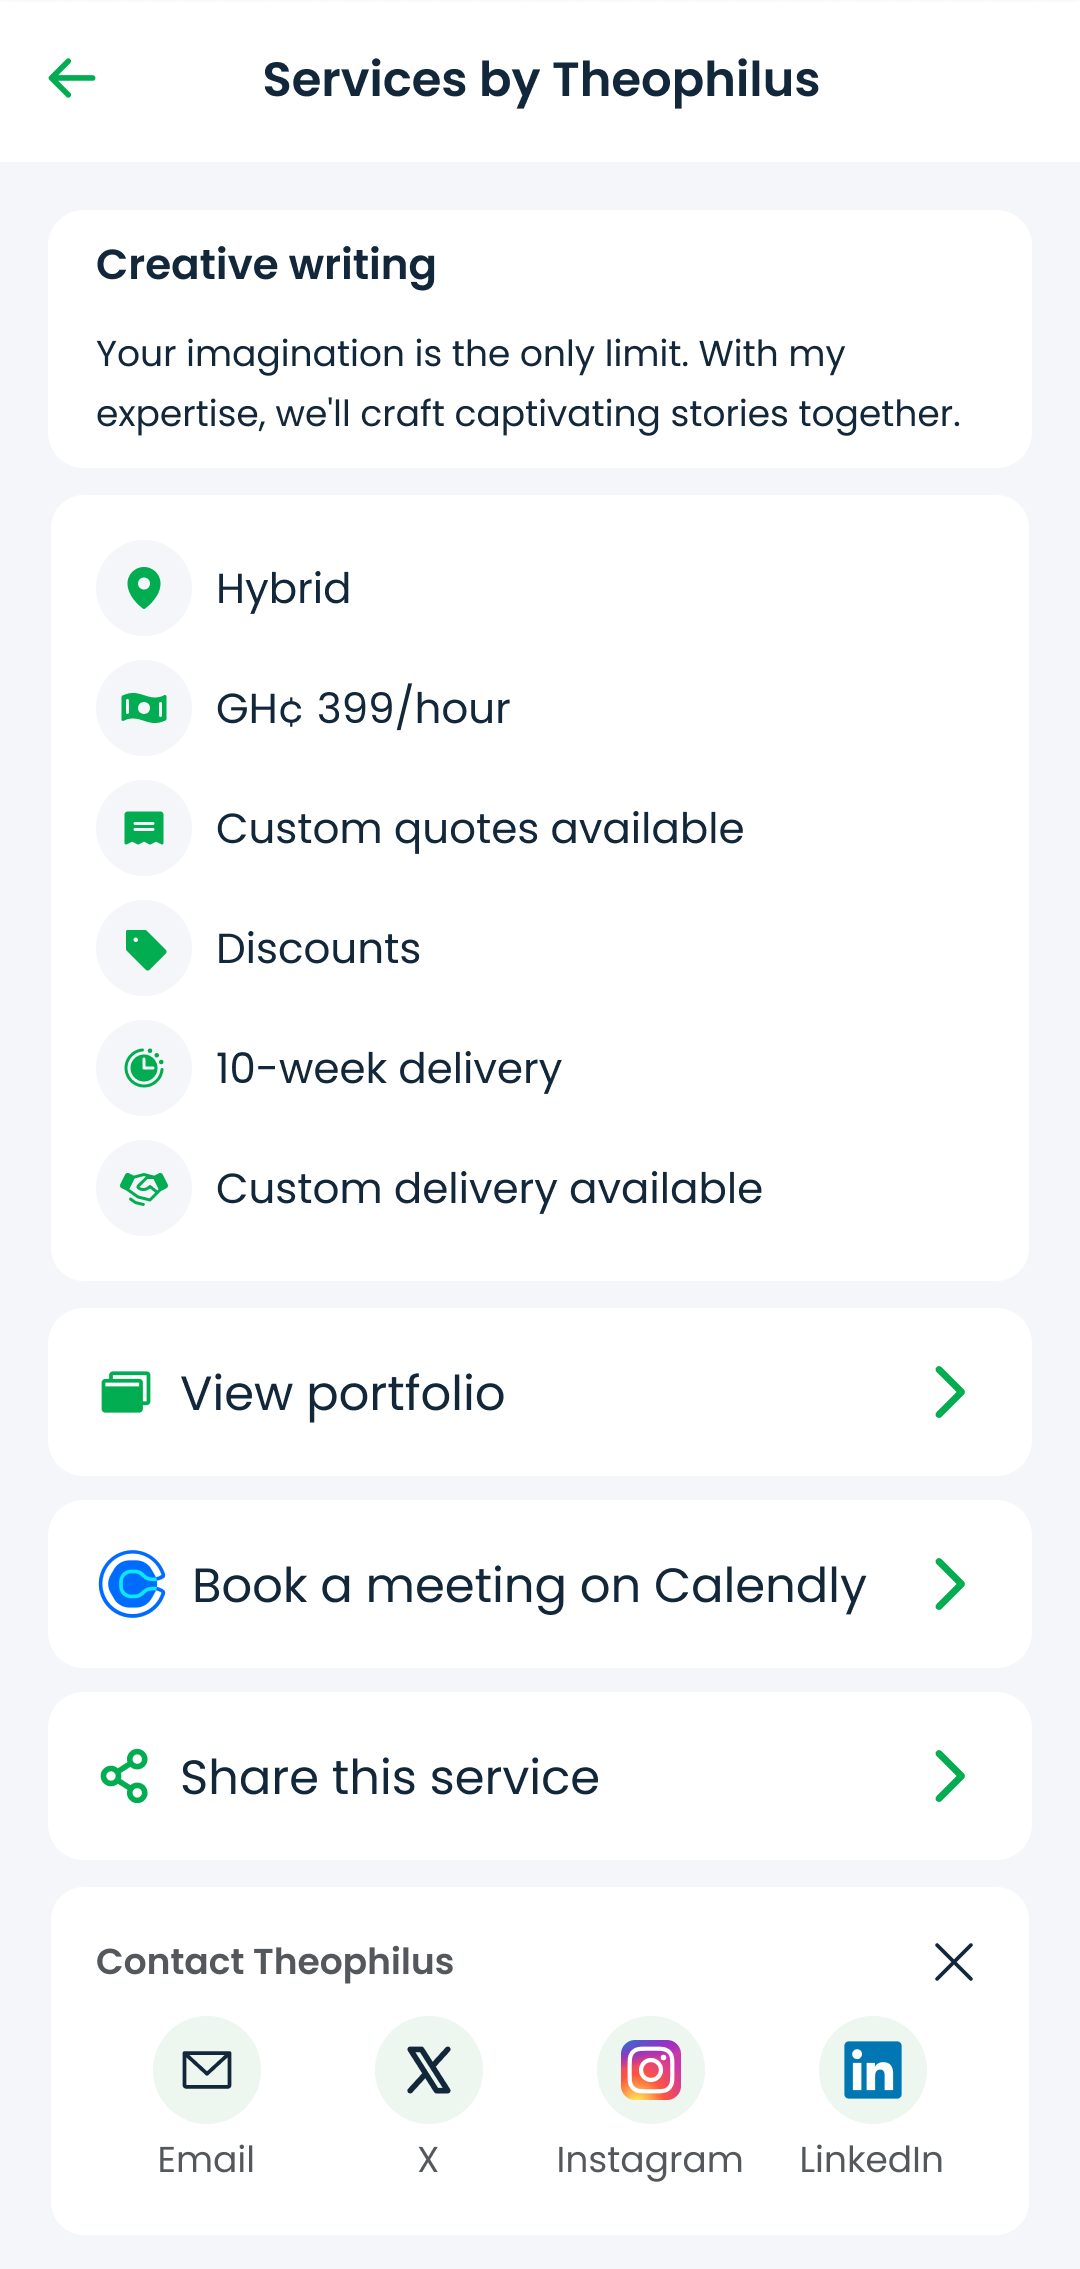This screenshot has width=1080, height=2269.
Task: Open Theophilus's Instagram profile
Action: [x=651, y=2070]
